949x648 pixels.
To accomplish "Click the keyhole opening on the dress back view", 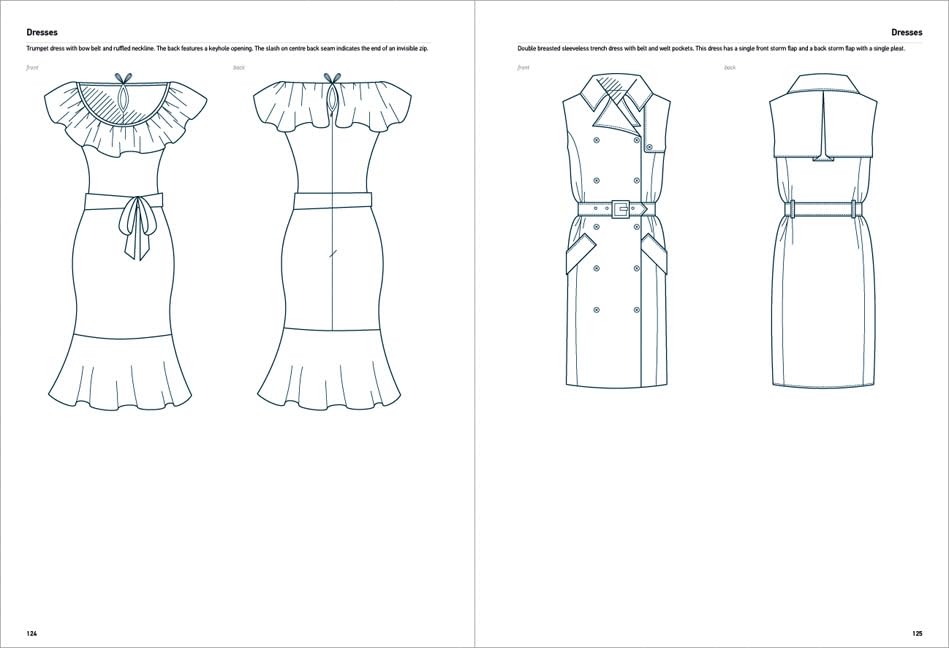I will [x=331, y=97].
